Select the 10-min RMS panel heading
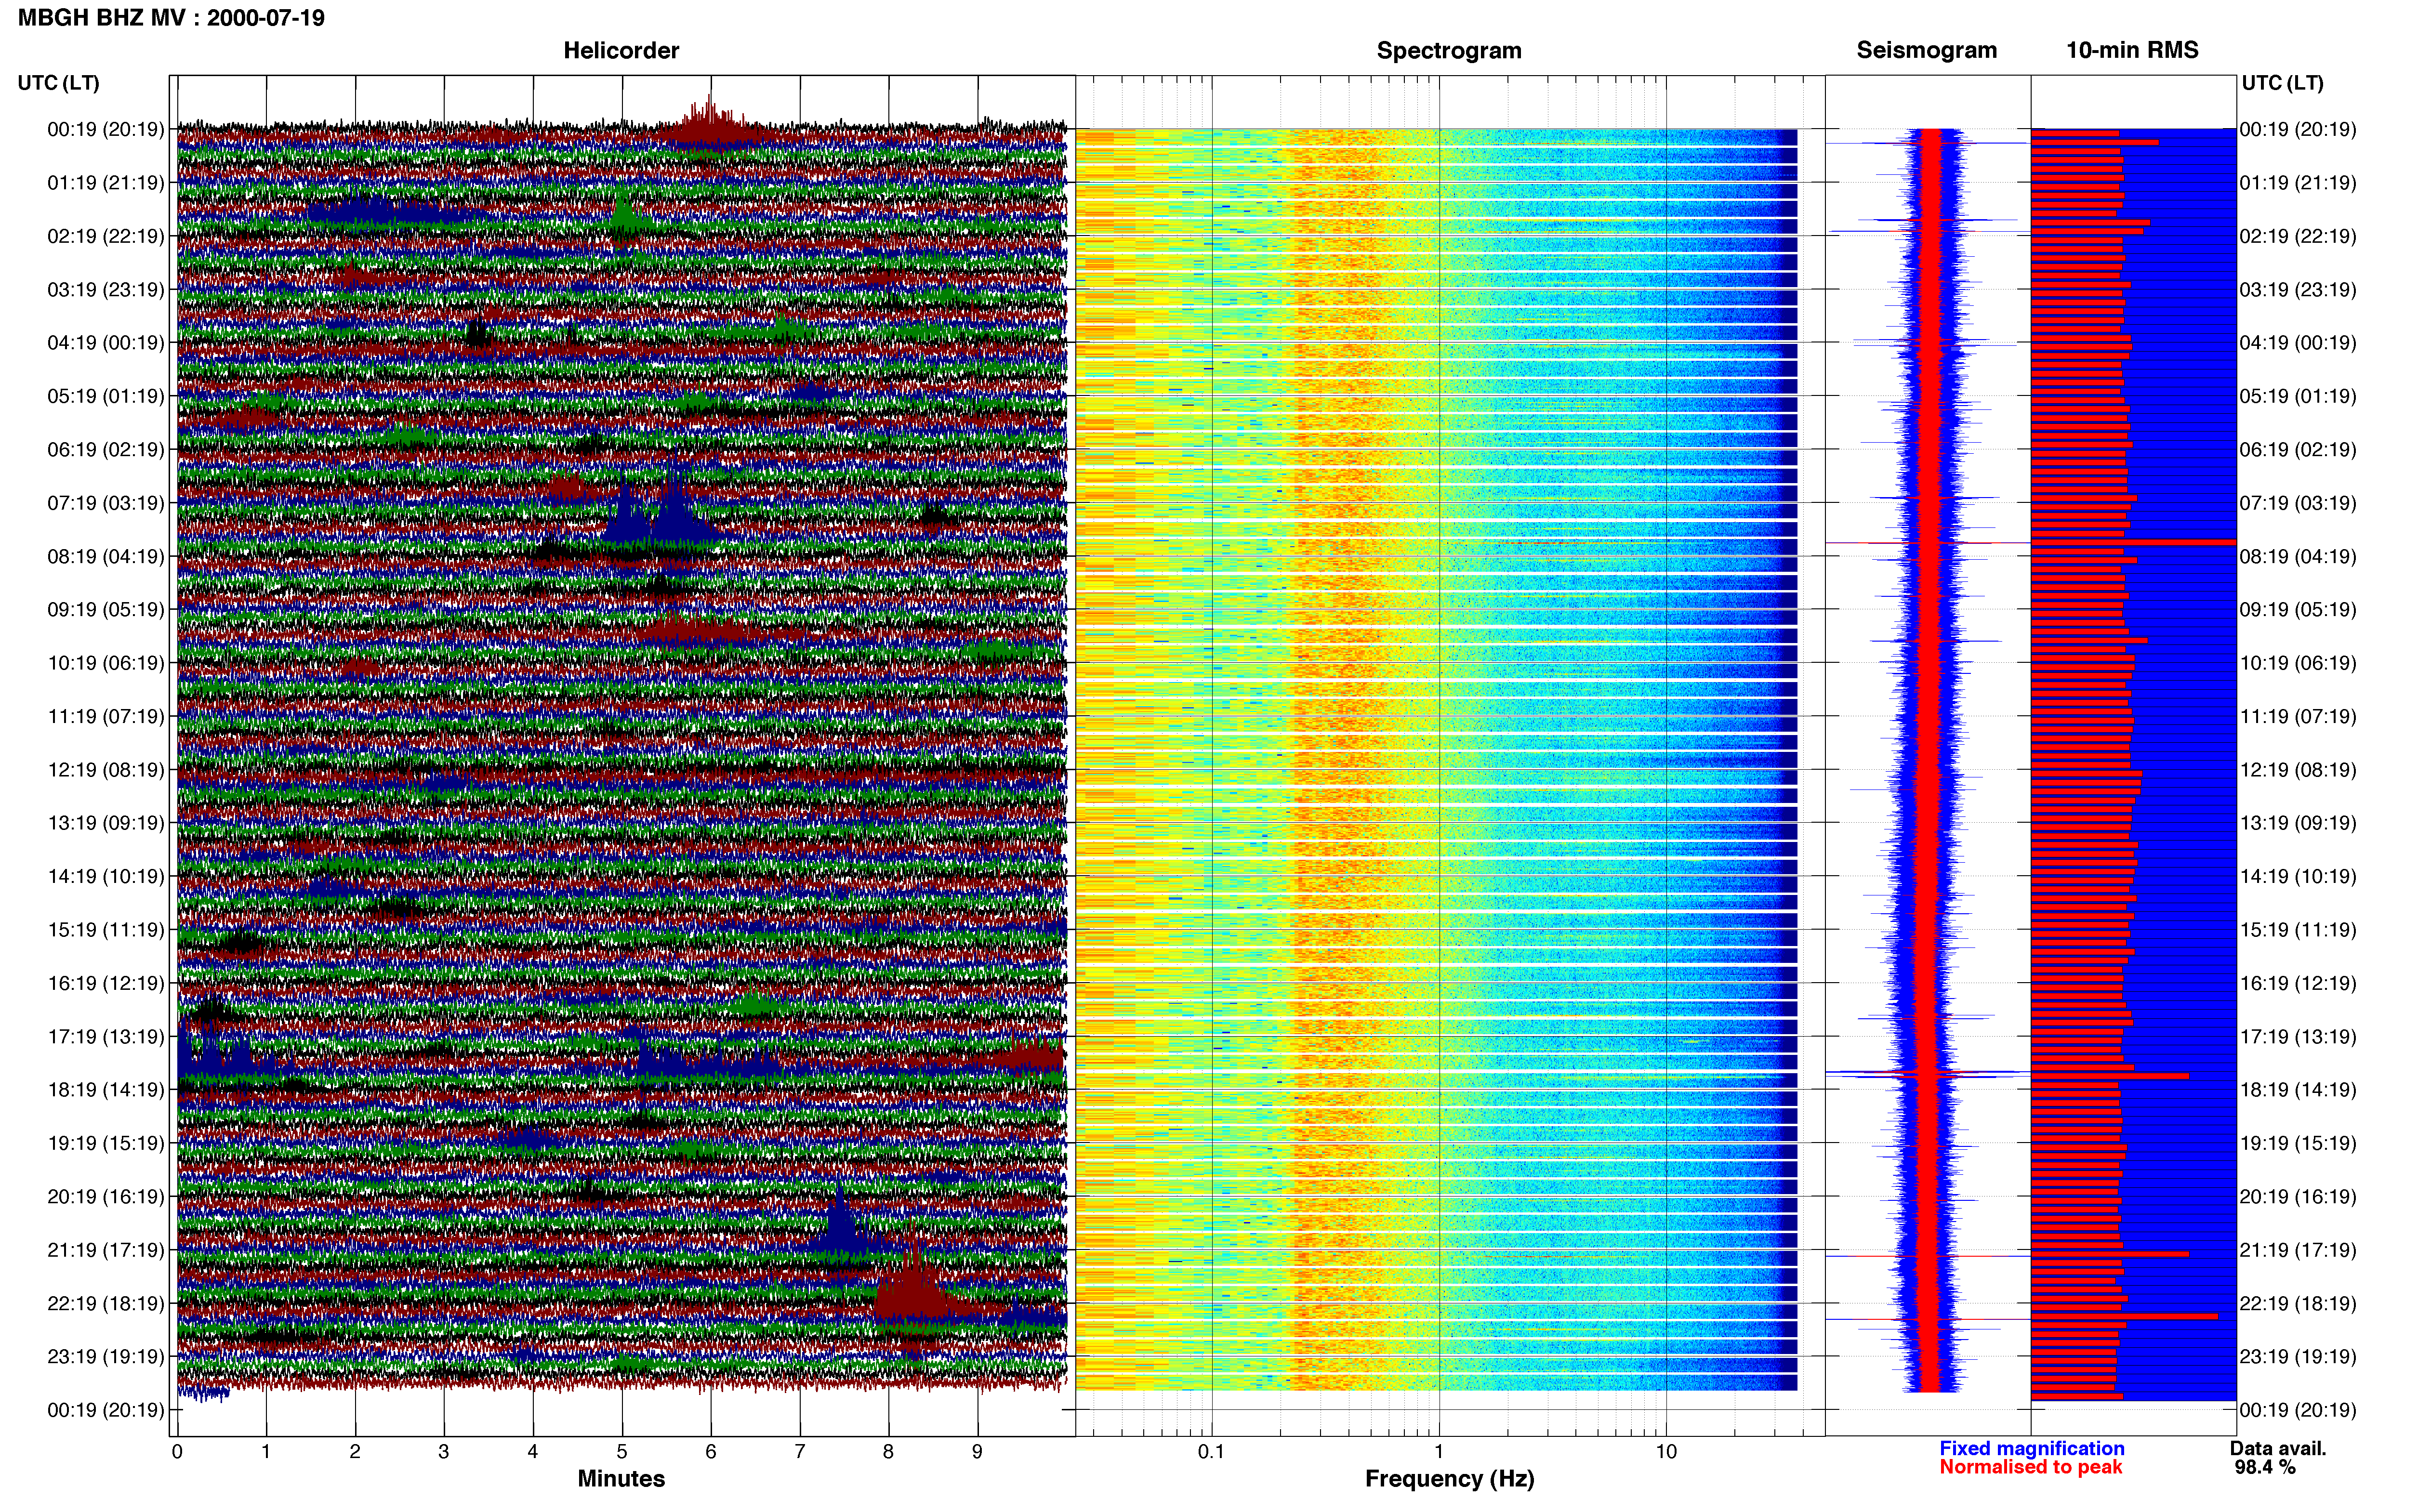Viewport: 2418px width, 1512px height. (2132, 50)
